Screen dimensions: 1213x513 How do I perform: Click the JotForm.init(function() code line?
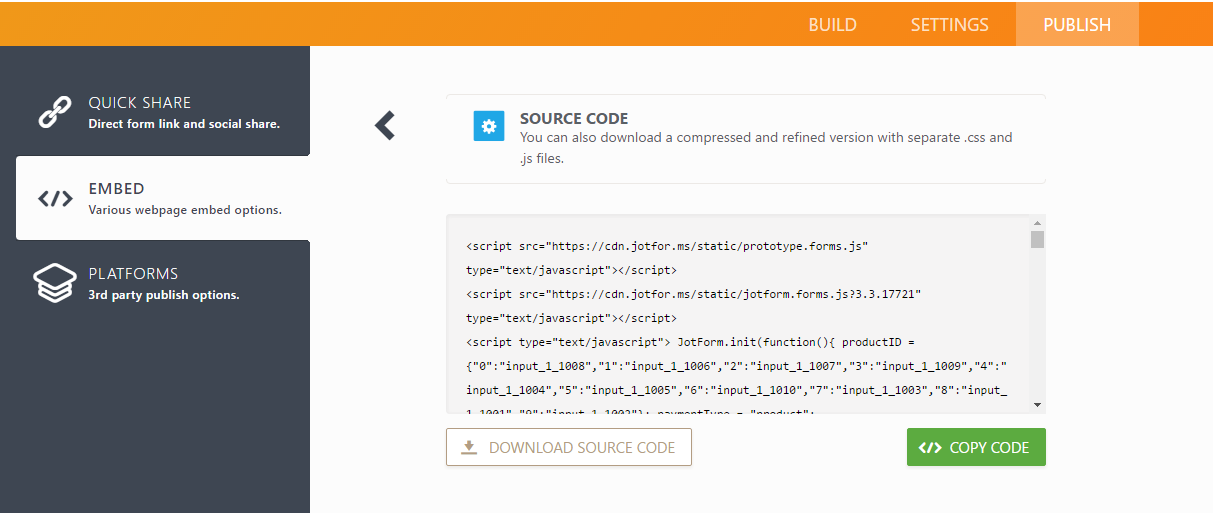point(690,342)
